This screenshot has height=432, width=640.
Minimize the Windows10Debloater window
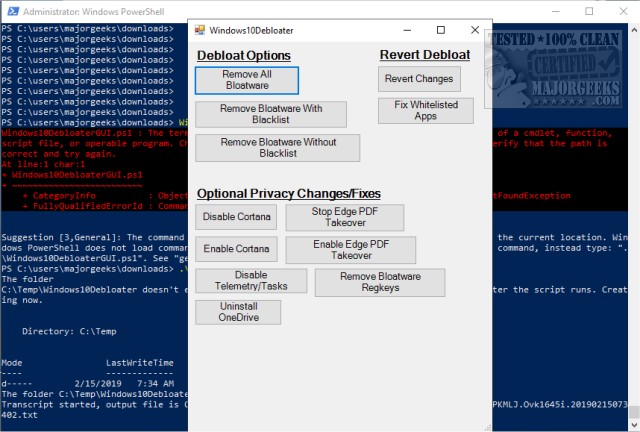(407, 30)
